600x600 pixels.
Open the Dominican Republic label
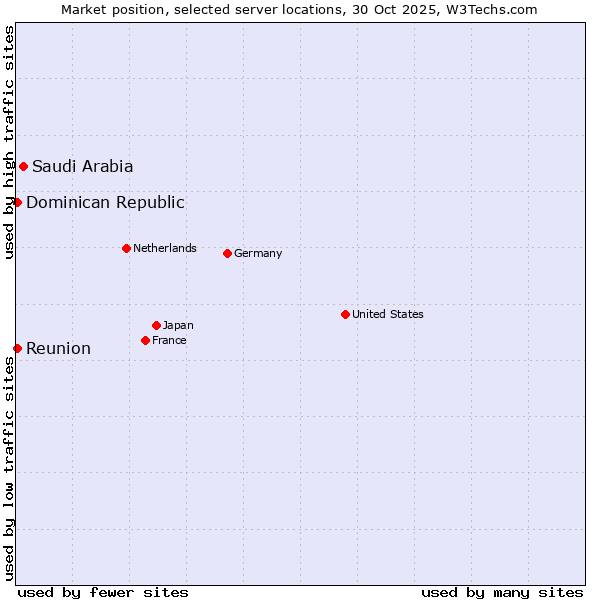105,202
